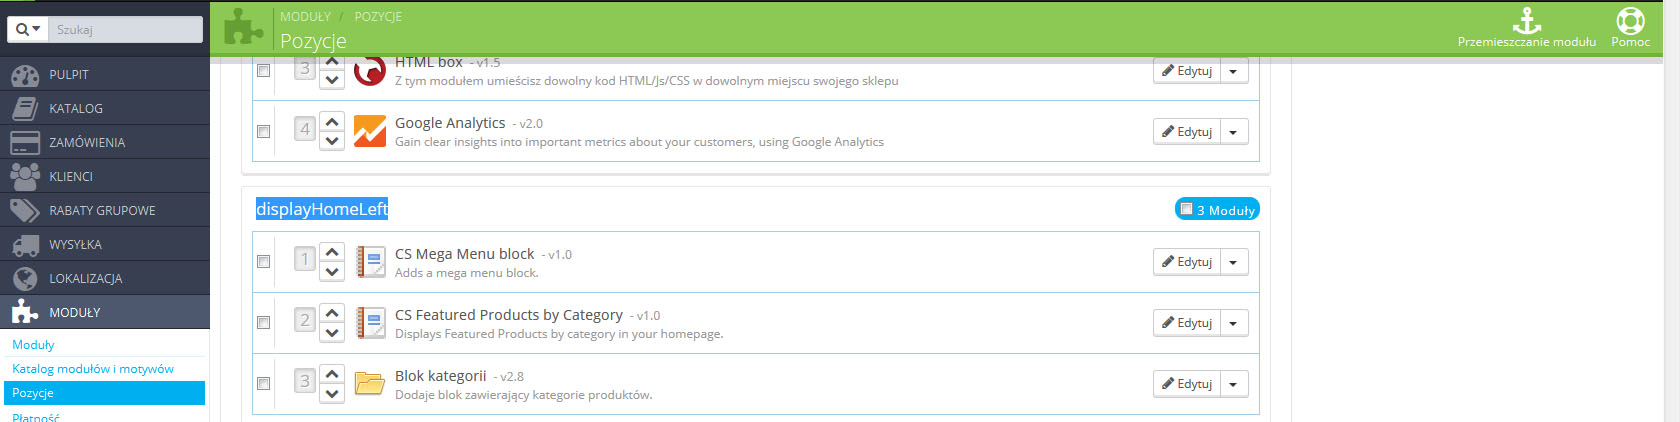Expand dropdown next to Blok kategorii Edytuj
This screenshot has width=1680, height=422.
tap(1233, 384)
